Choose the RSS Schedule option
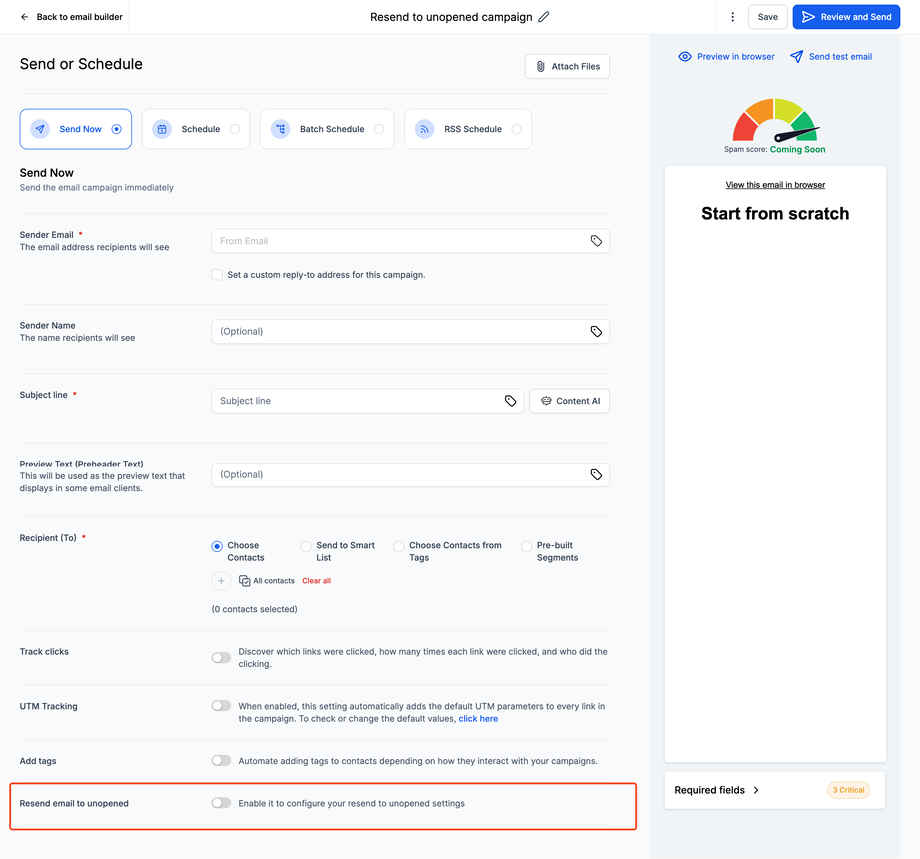This screenshot has height=859, width=920. tap(468, 129)
